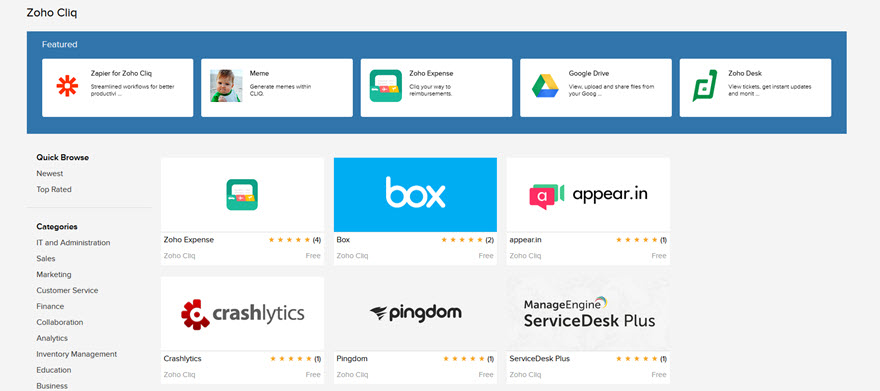Browse Newest extensions

[50, 174]
